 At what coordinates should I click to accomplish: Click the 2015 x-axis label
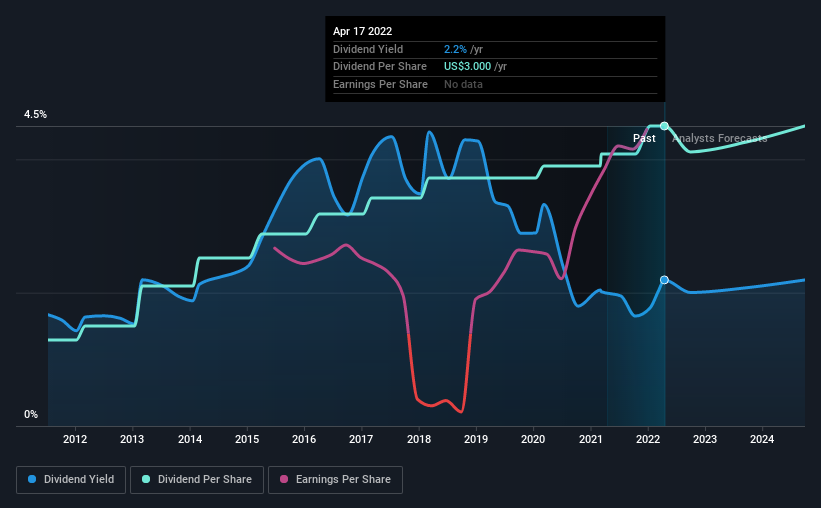[247, 439]
